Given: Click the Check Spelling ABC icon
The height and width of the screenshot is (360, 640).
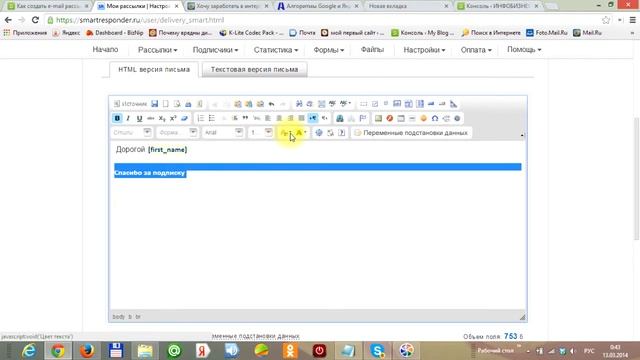Looking at the screenshot, I should click(332, 104).
